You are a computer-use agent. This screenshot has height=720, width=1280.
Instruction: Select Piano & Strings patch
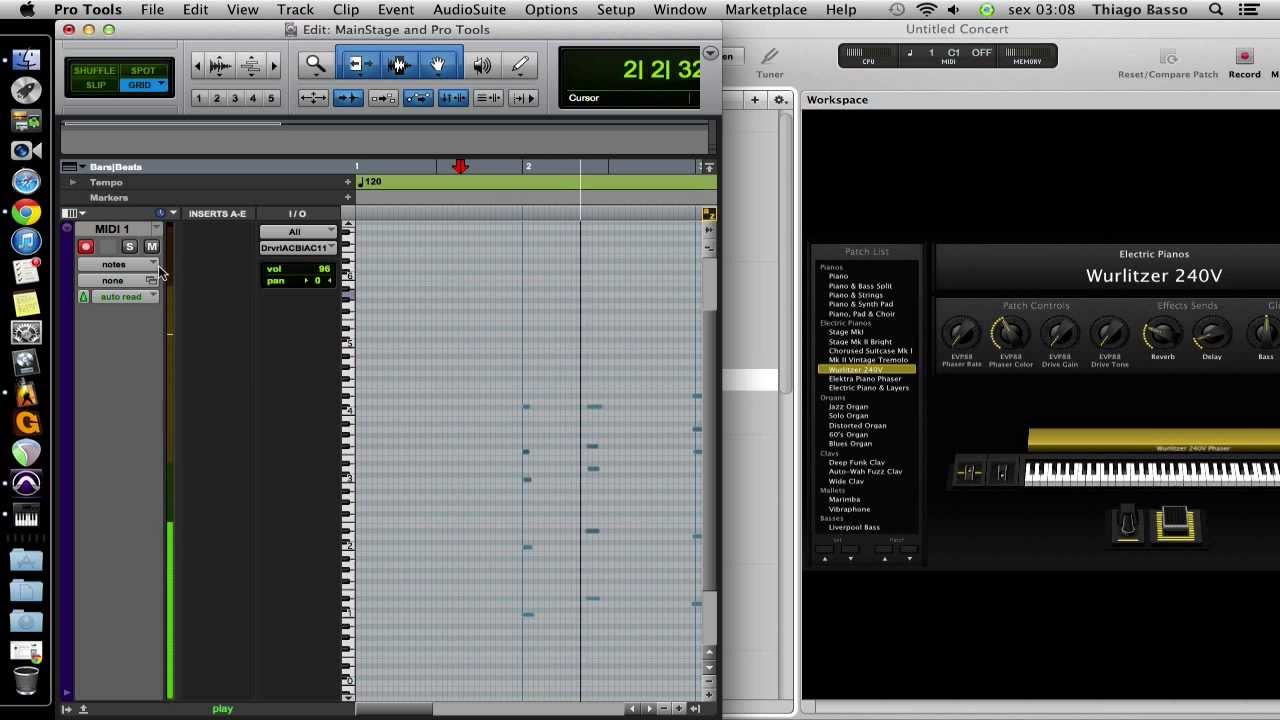tap(855, 295)
